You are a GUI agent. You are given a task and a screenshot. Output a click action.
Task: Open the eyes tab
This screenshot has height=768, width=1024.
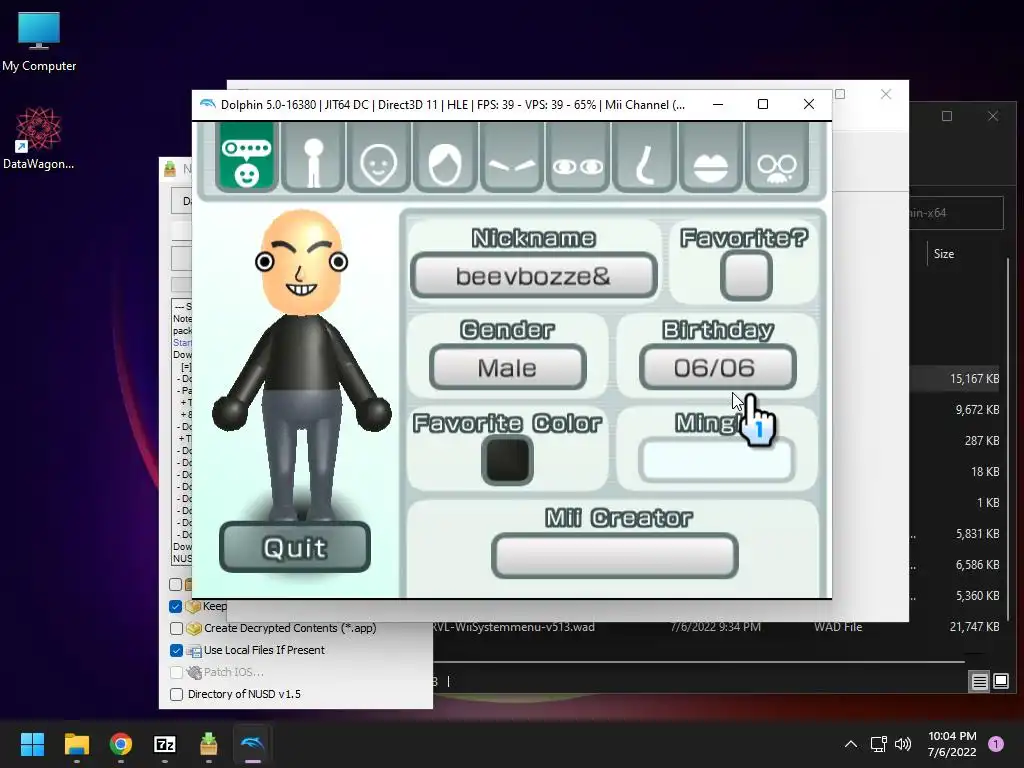(x=578, y=157)
